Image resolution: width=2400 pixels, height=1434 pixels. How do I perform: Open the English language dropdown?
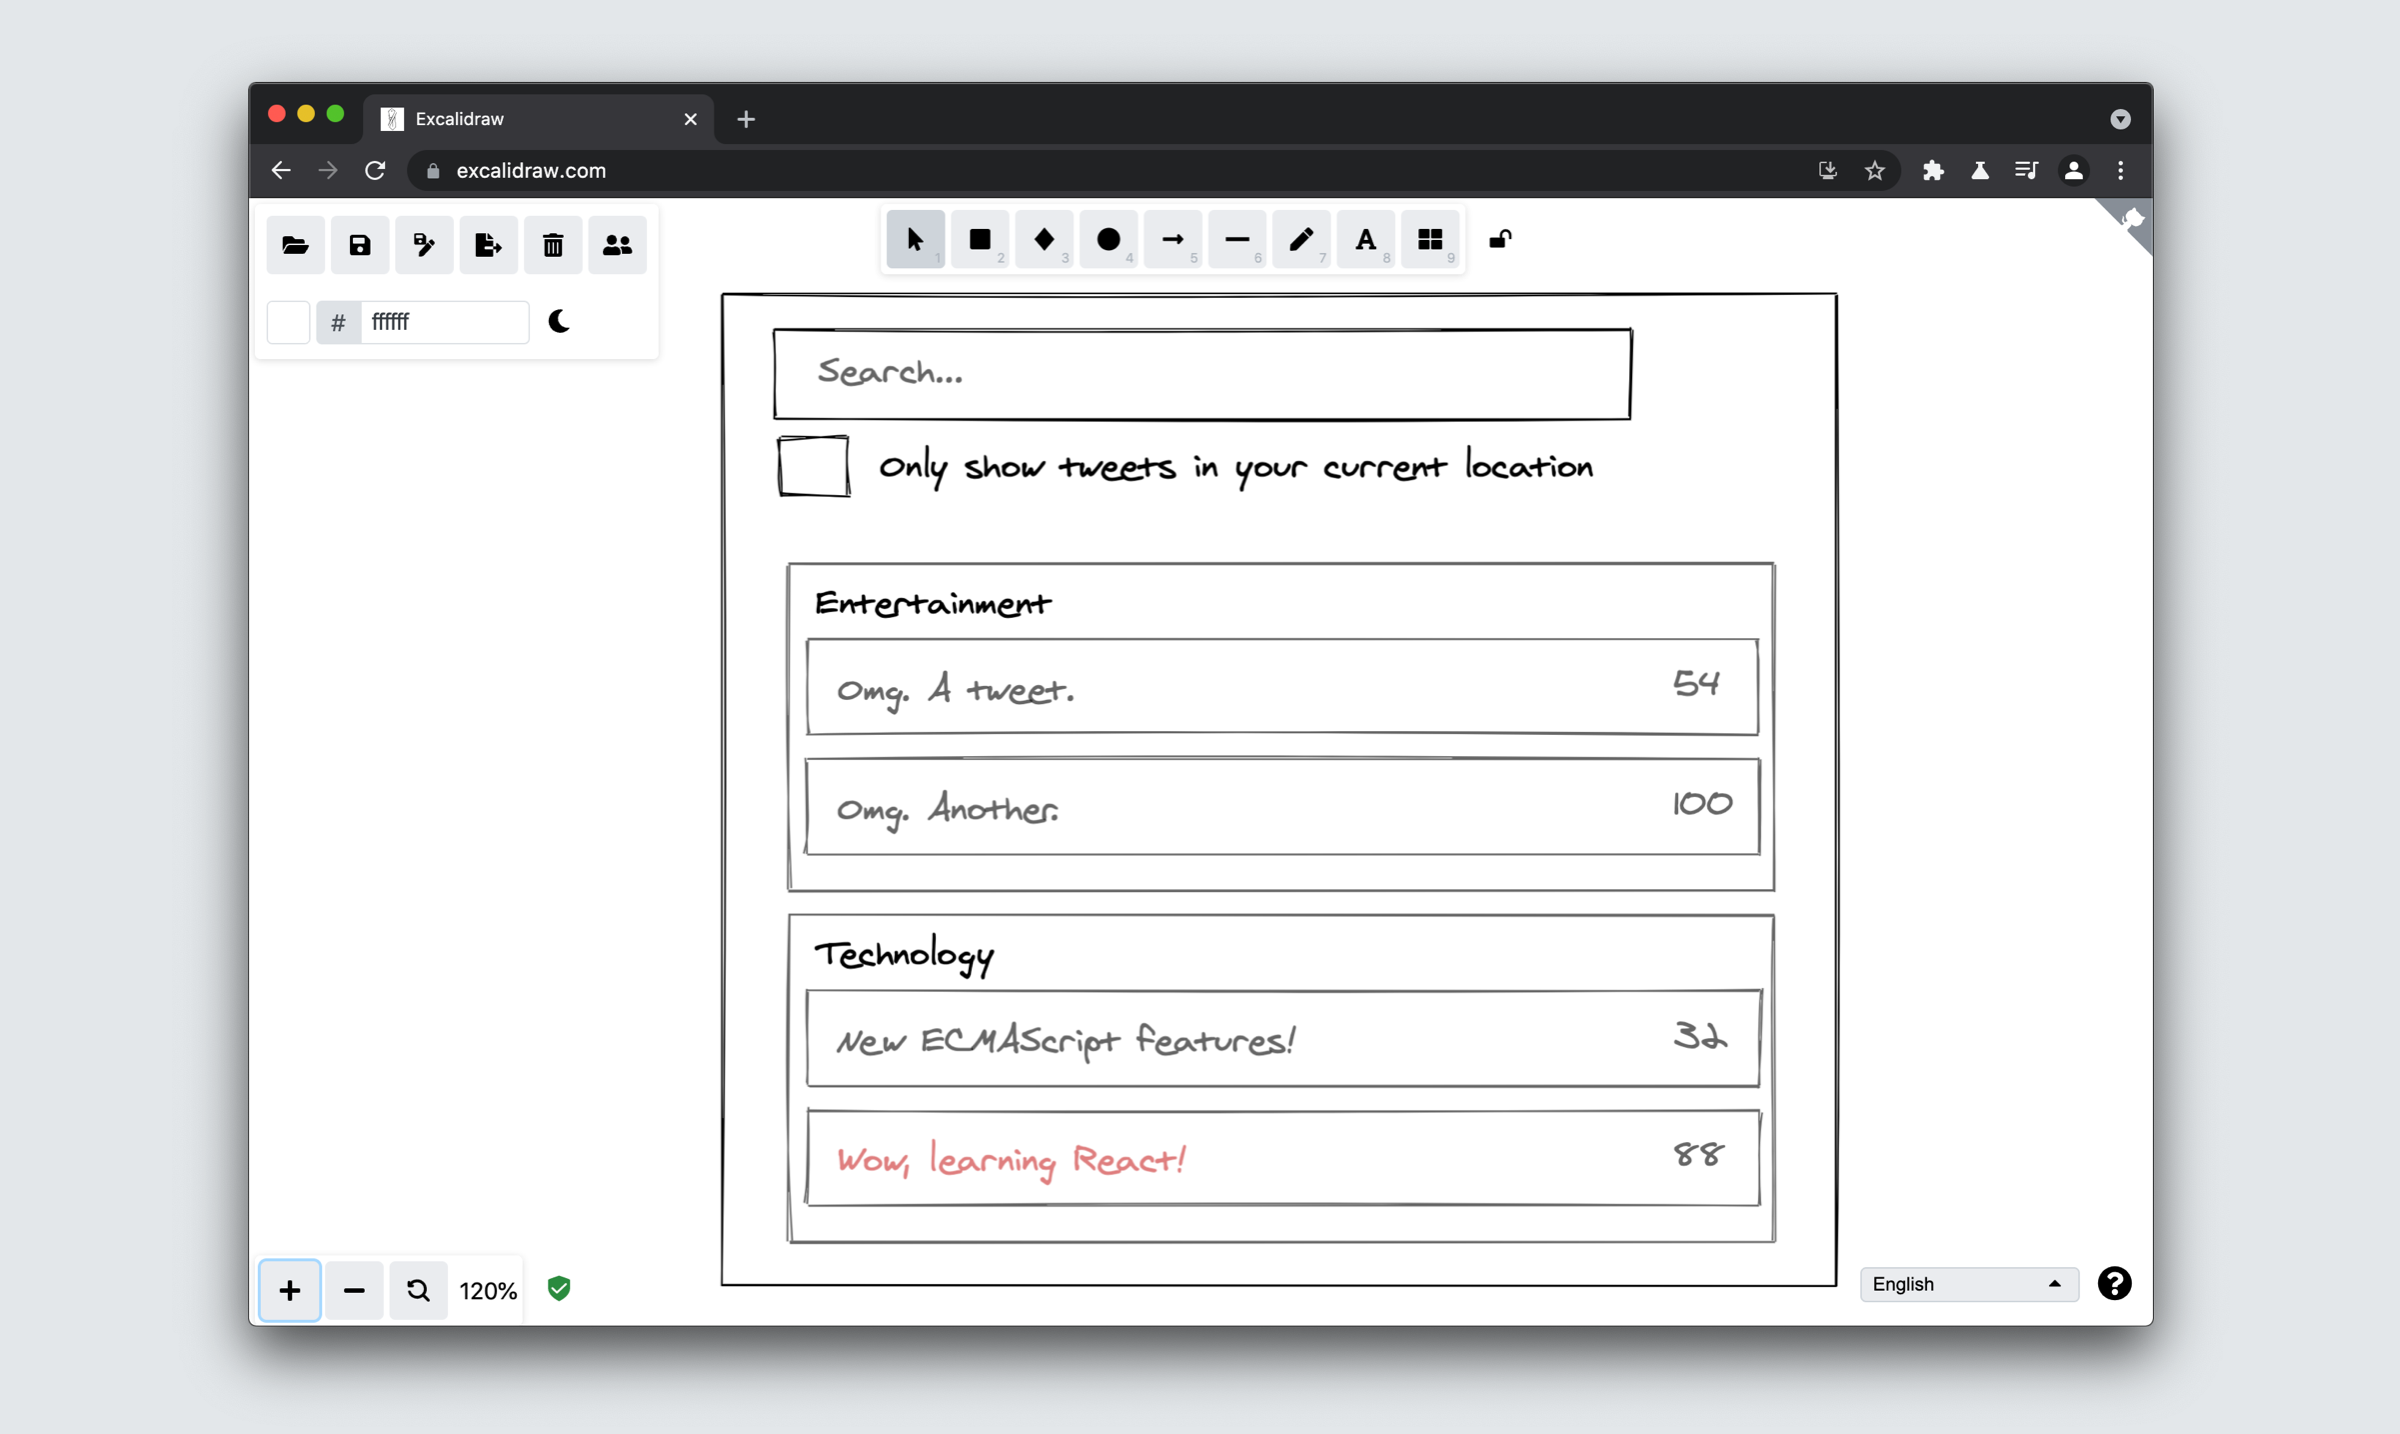point(1968,1284)
